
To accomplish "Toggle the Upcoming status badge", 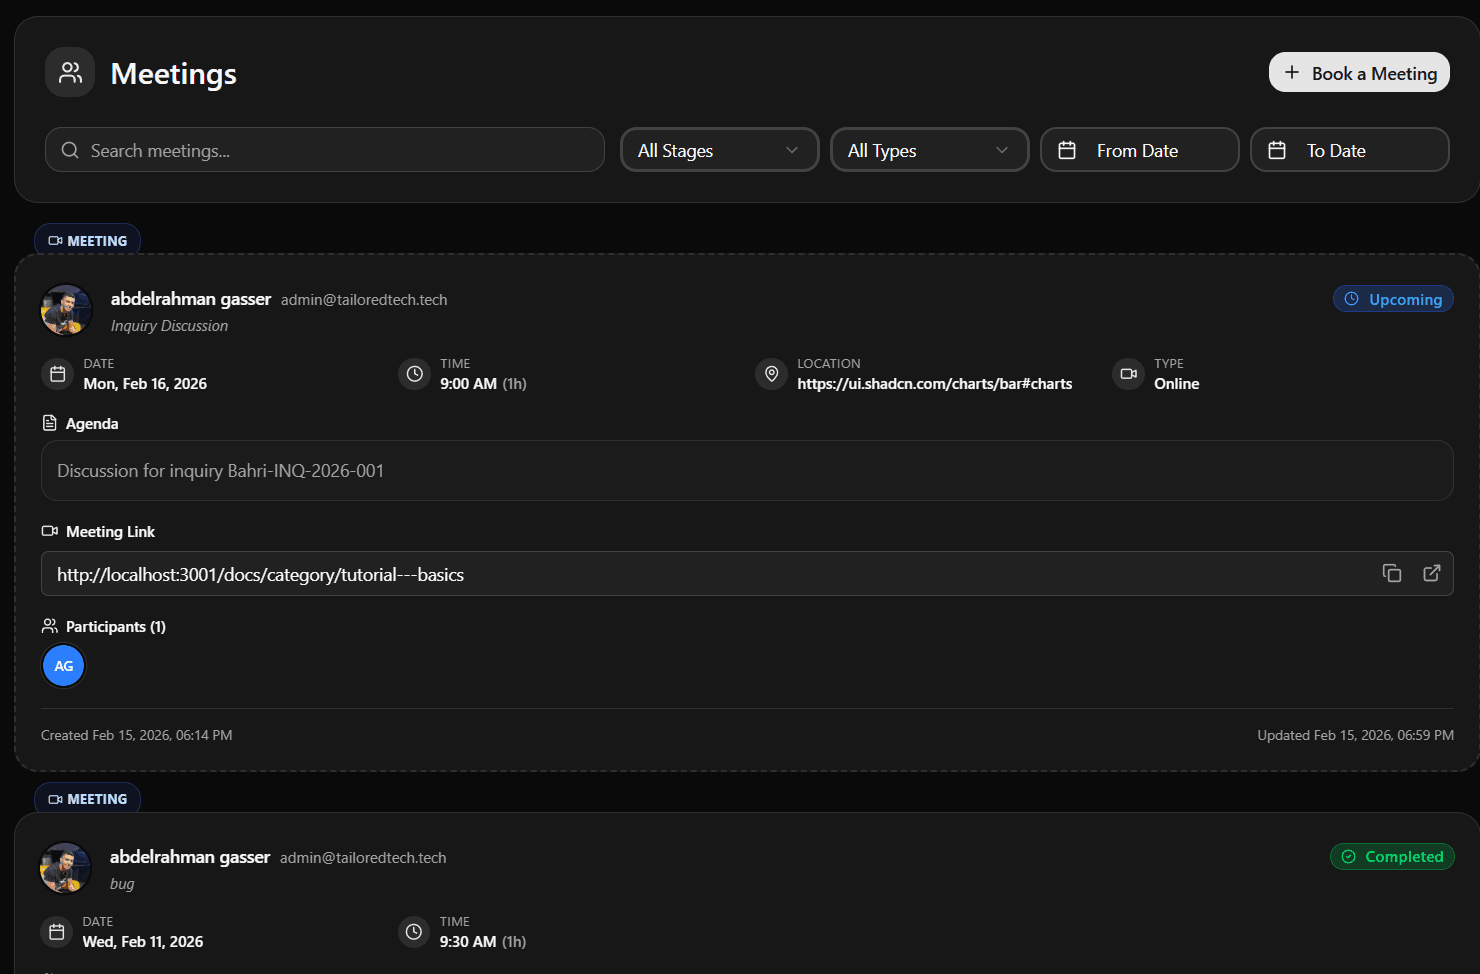I will 1393,298.
